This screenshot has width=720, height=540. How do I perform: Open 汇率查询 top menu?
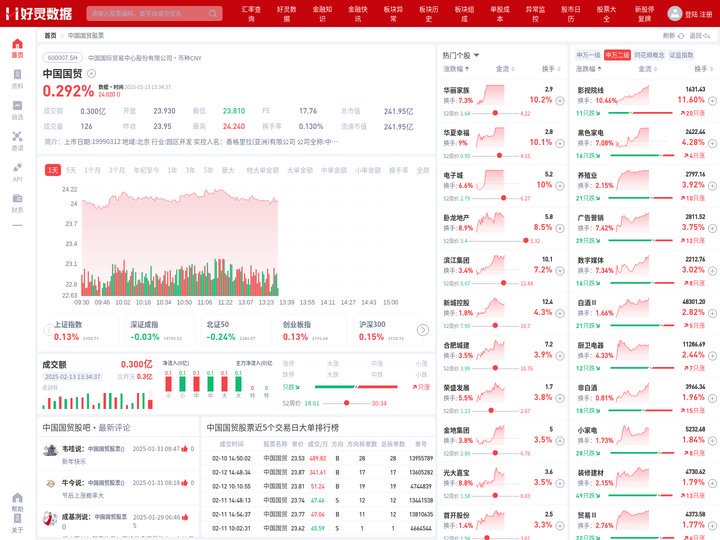251,13
